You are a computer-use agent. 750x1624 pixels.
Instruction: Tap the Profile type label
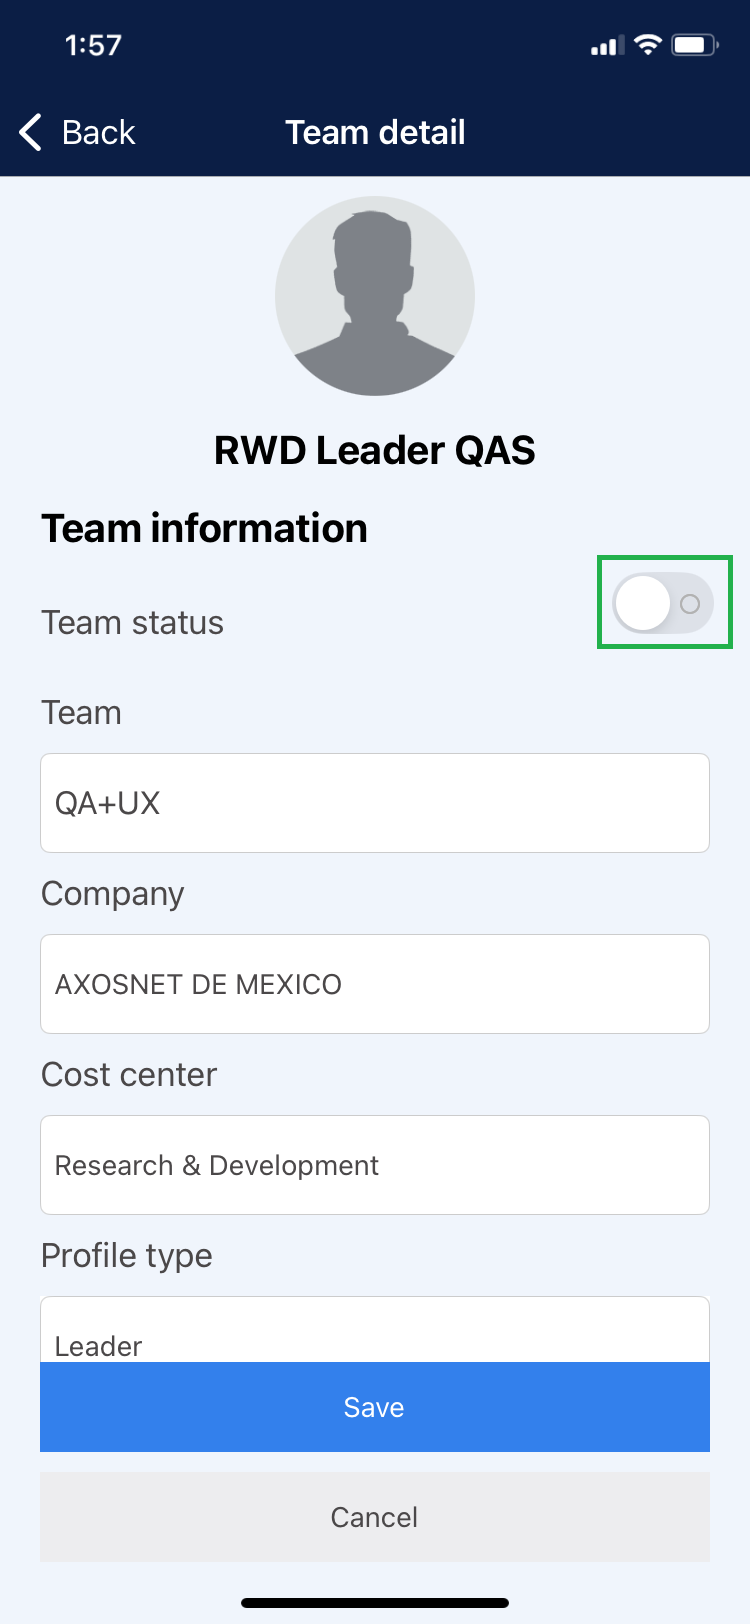127,1256
